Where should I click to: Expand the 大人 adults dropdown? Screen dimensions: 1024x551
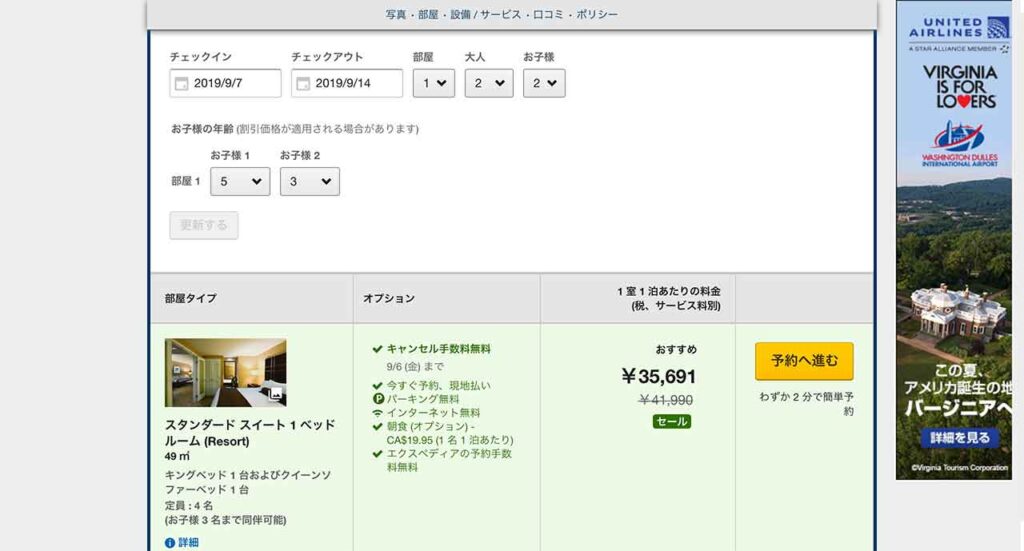tap(489, 83)
